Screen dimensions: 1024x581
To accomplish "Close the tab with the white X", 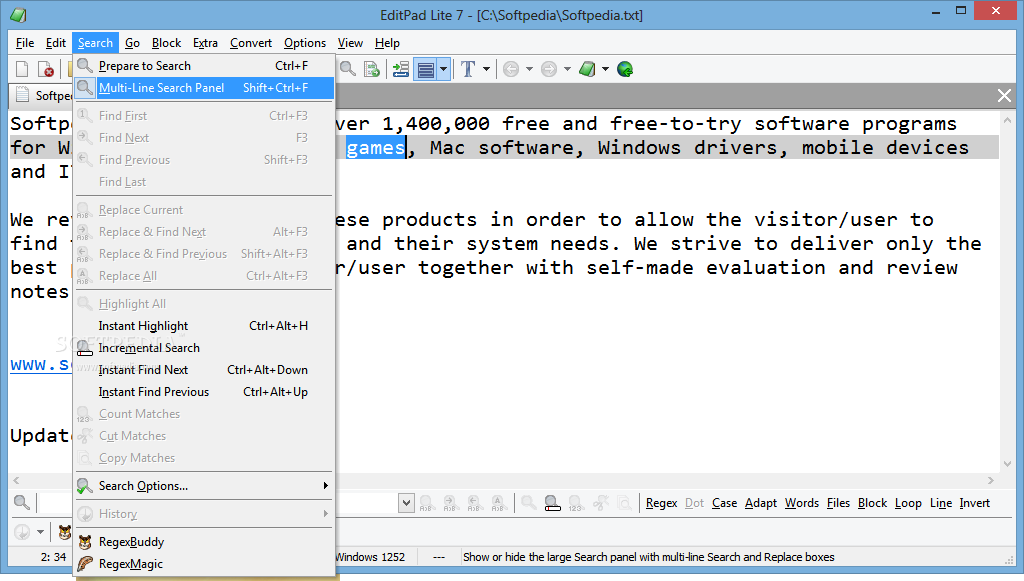I will (1004, 96).
